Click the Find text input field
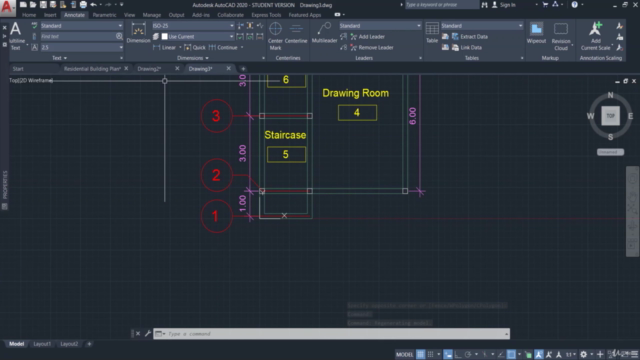Viewport: 640px width, 360px height. 77,36
